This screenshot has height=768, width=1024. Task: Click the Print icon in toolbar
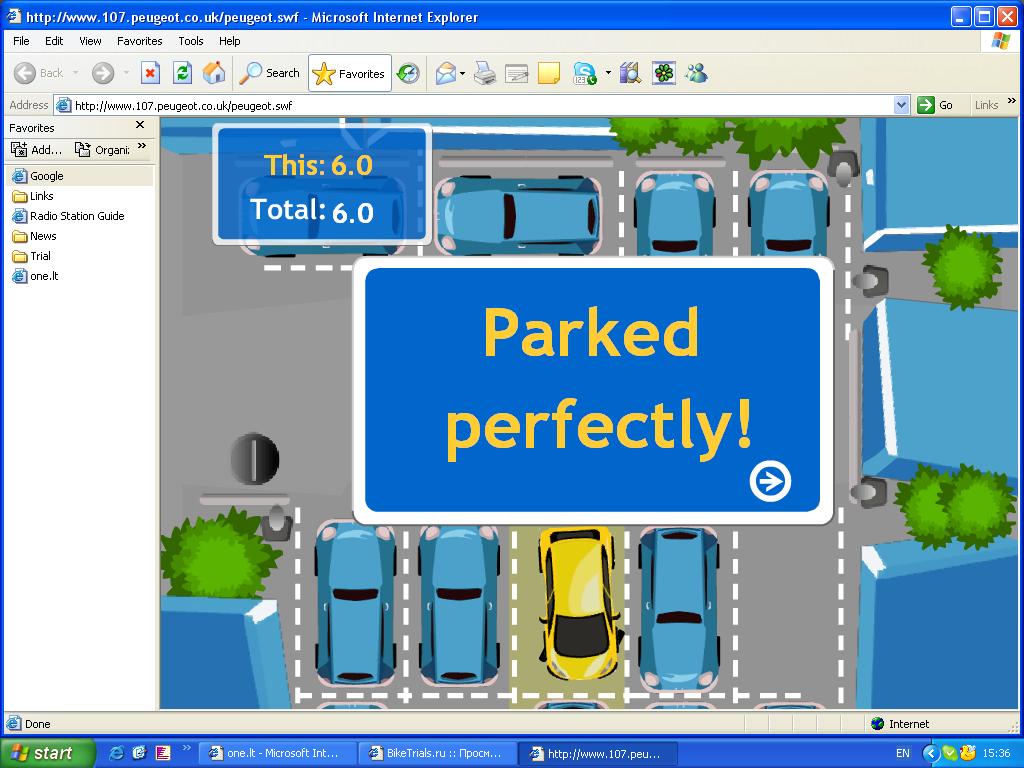click(x=485, y=73)
